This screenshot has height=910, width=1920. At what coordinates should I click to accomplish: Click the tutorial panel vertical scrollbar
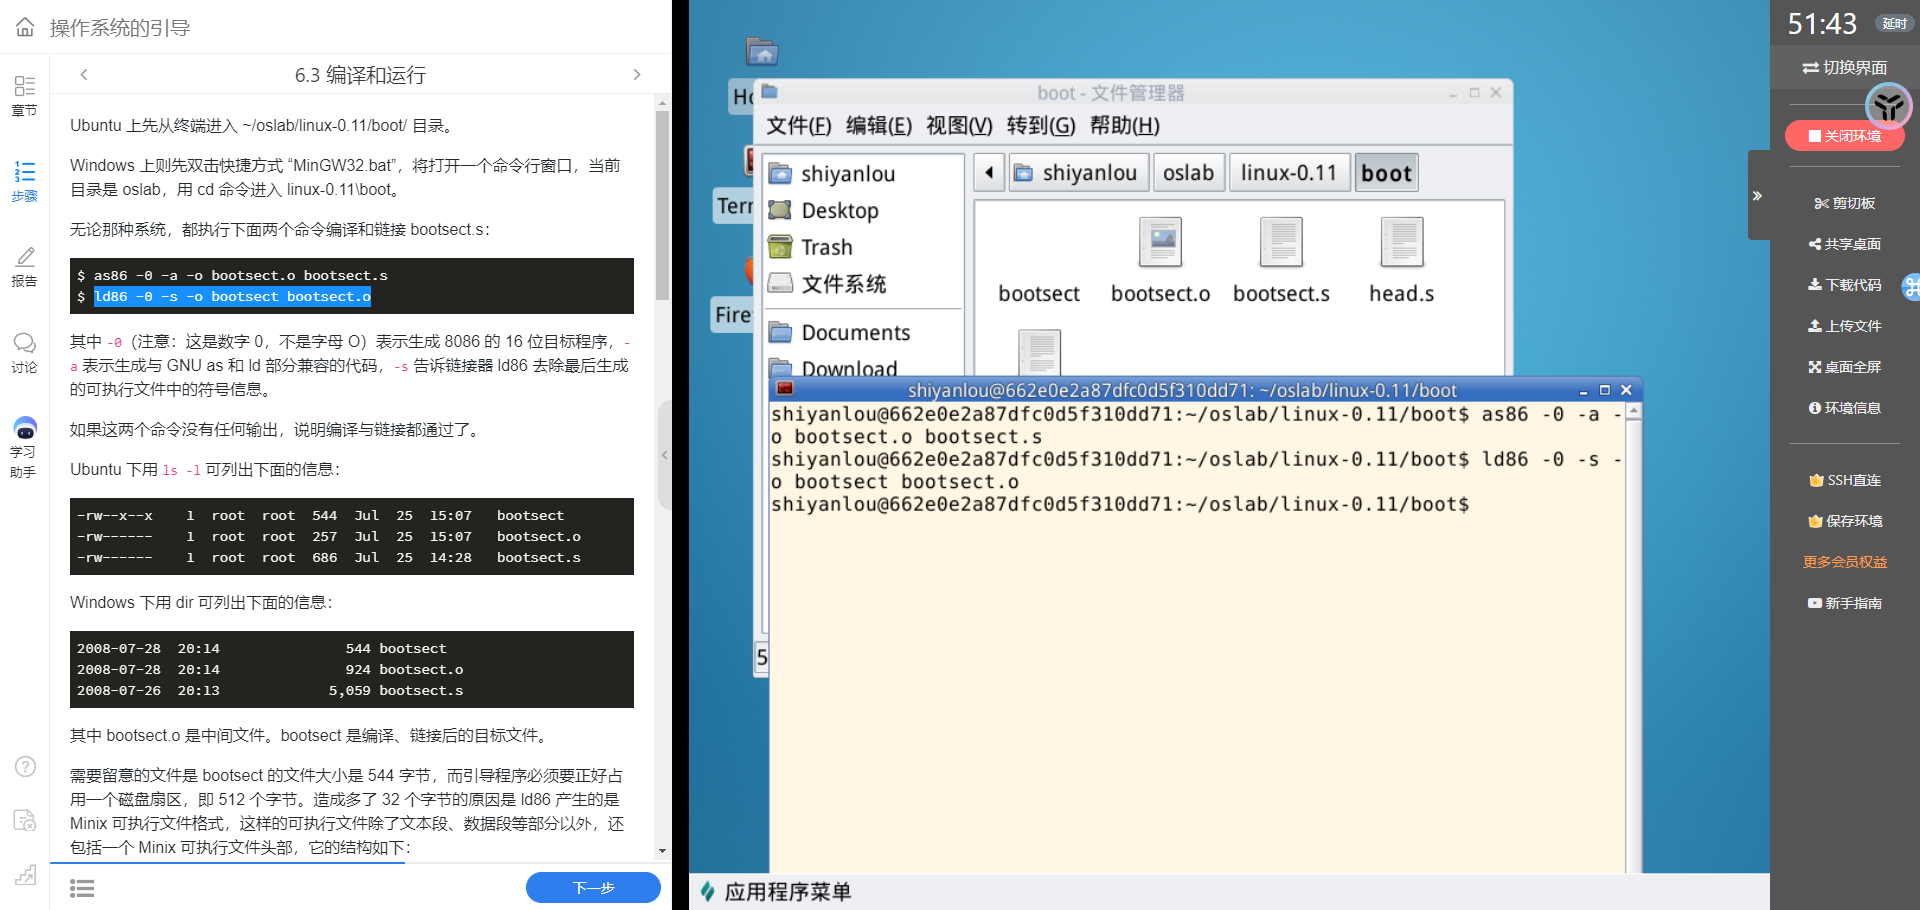tap(662, 205)
